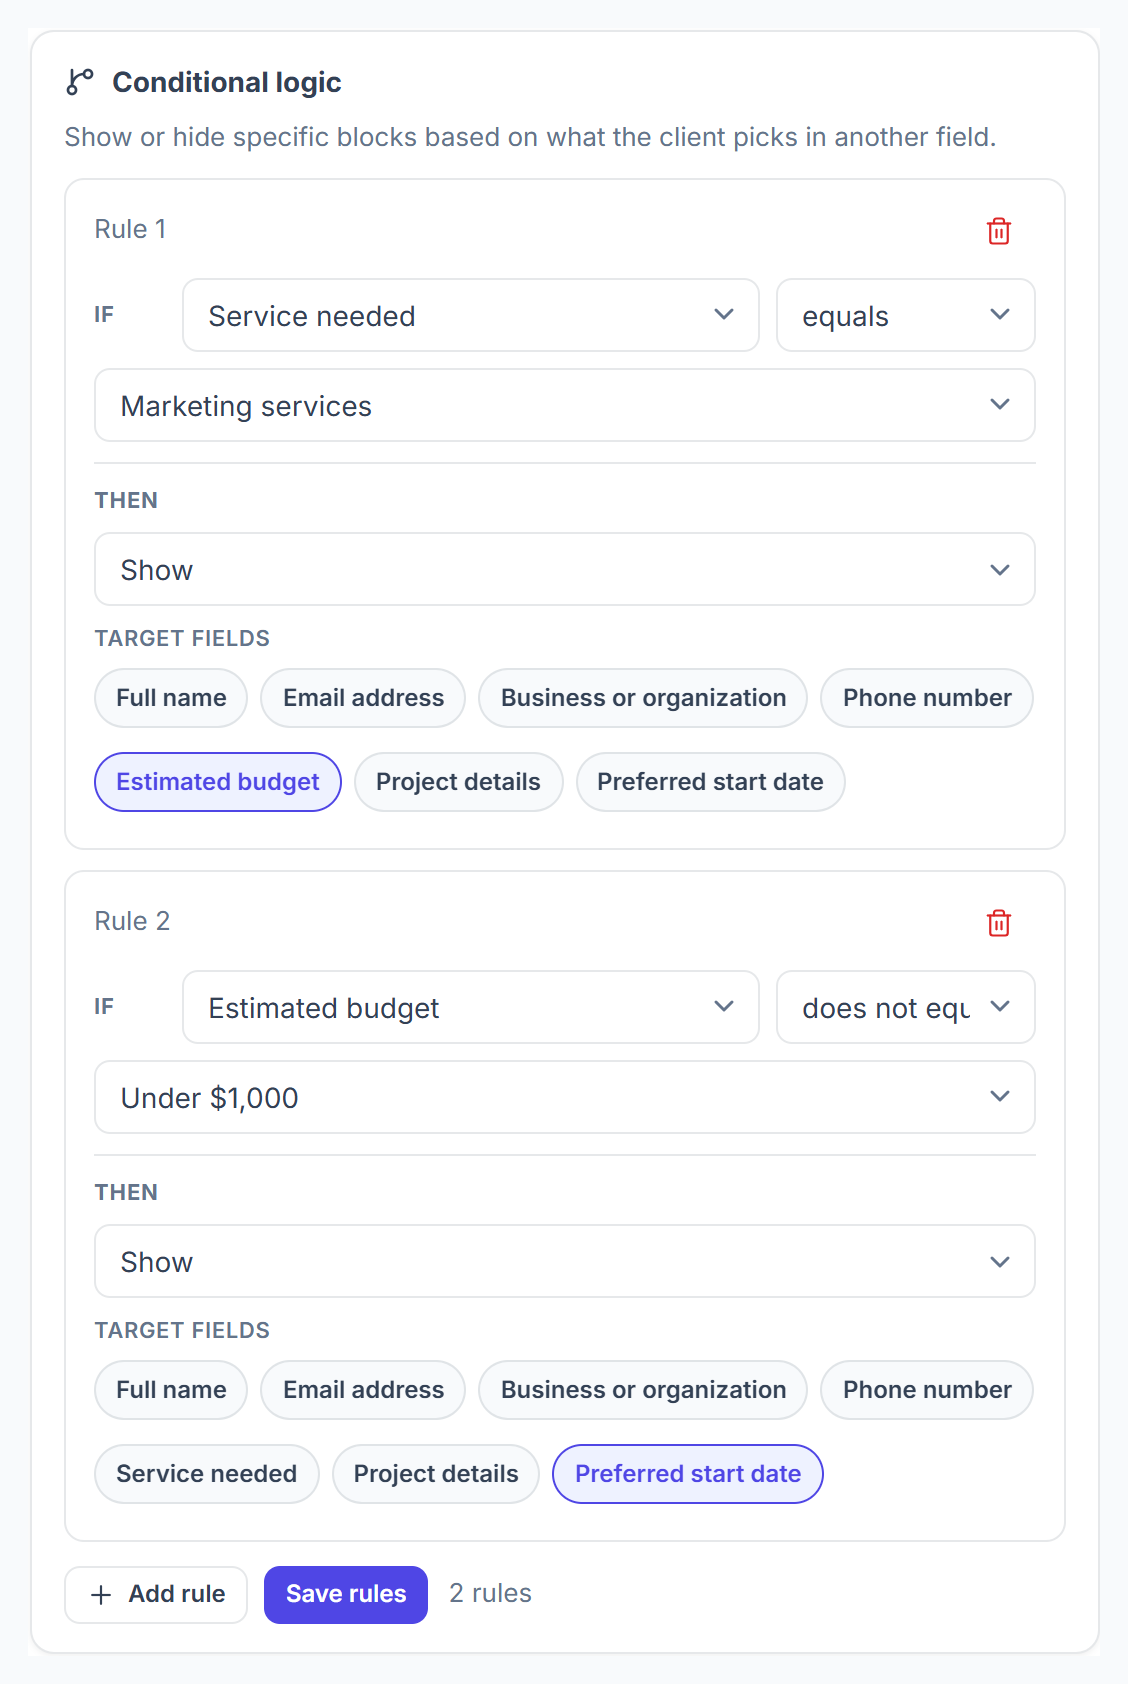Open Rule 2 'does not equal' operator dropdown
The image size is (1128, 1684).
click(905, 1007)
